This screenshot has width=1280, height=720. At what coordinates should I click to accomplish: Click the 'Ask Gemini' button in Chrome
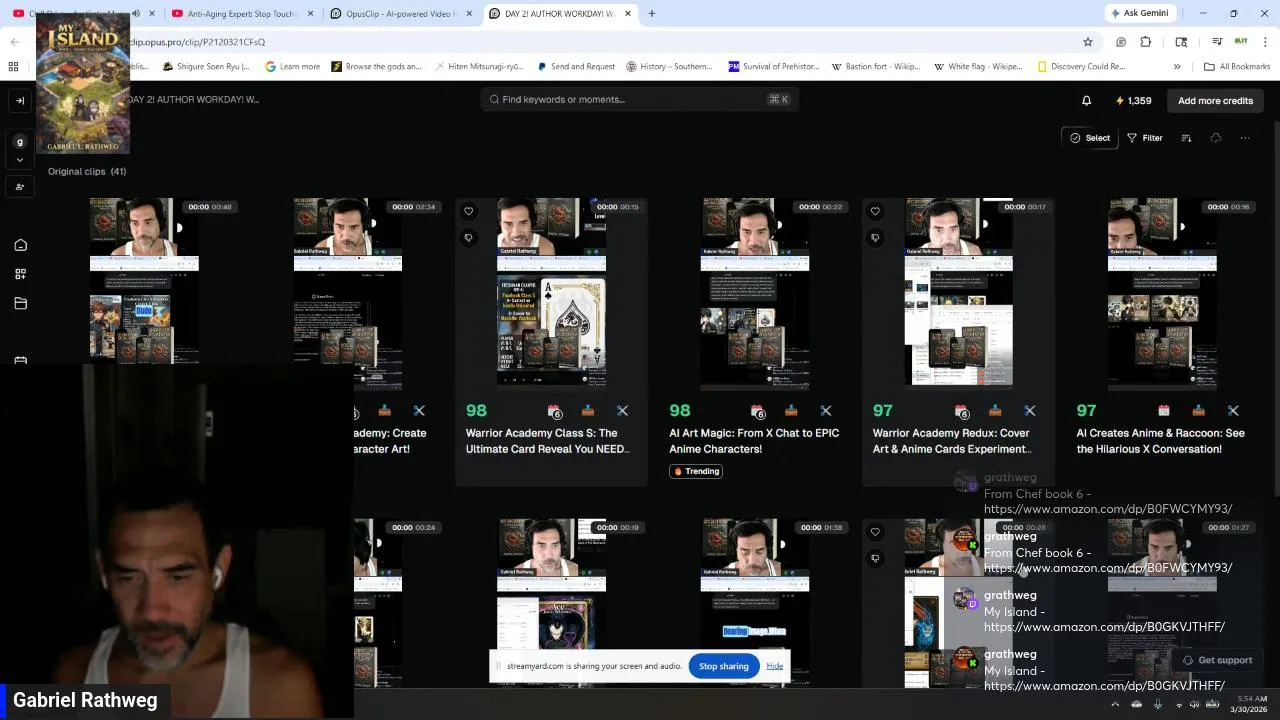[1138, 13]
